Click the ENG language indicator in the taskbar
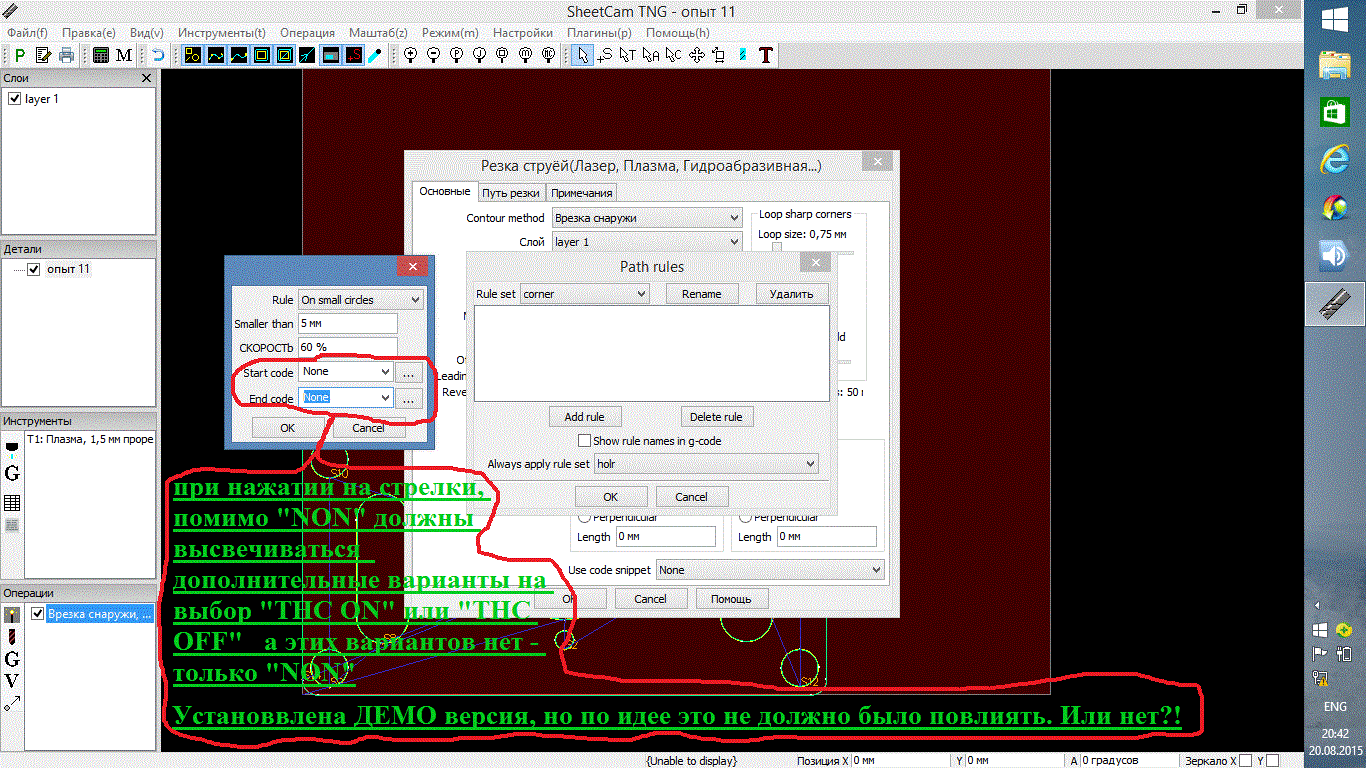This screenshot has width=1366, height=768. tap(1335, 706)
